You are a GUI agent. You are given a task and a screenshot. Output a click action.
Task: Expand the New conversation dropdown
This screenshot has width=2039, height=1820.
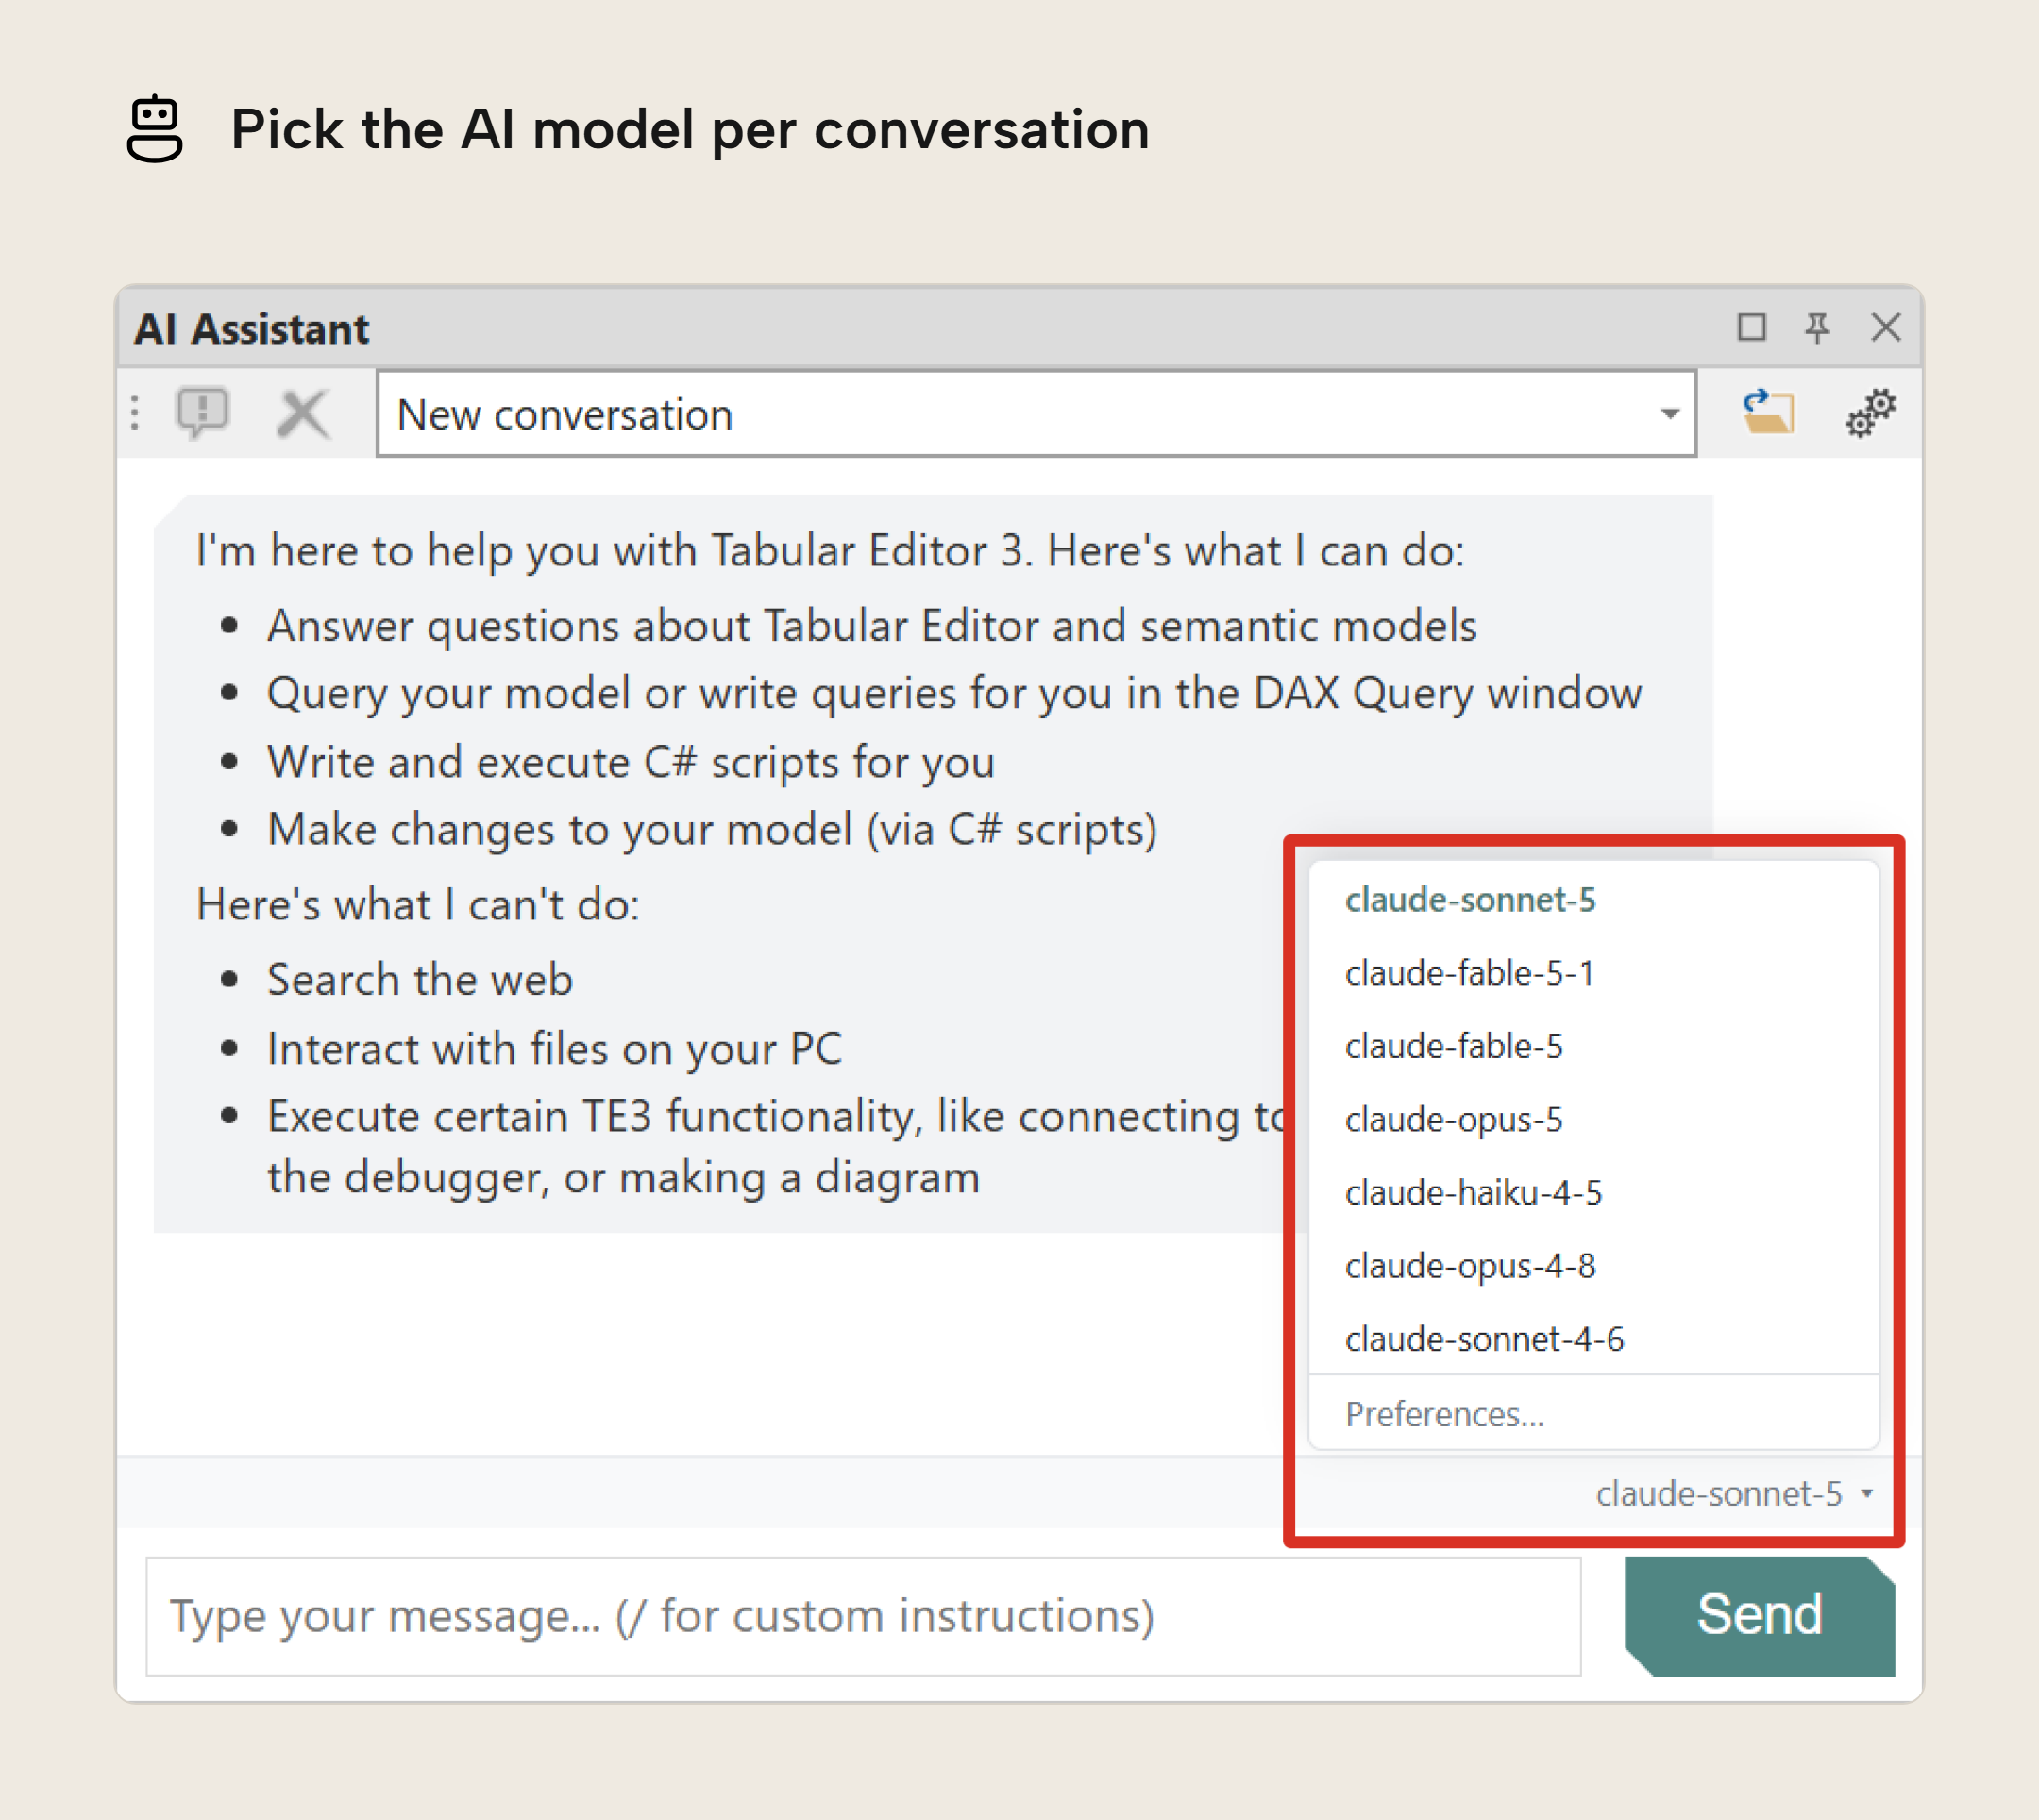[1669, 414]
